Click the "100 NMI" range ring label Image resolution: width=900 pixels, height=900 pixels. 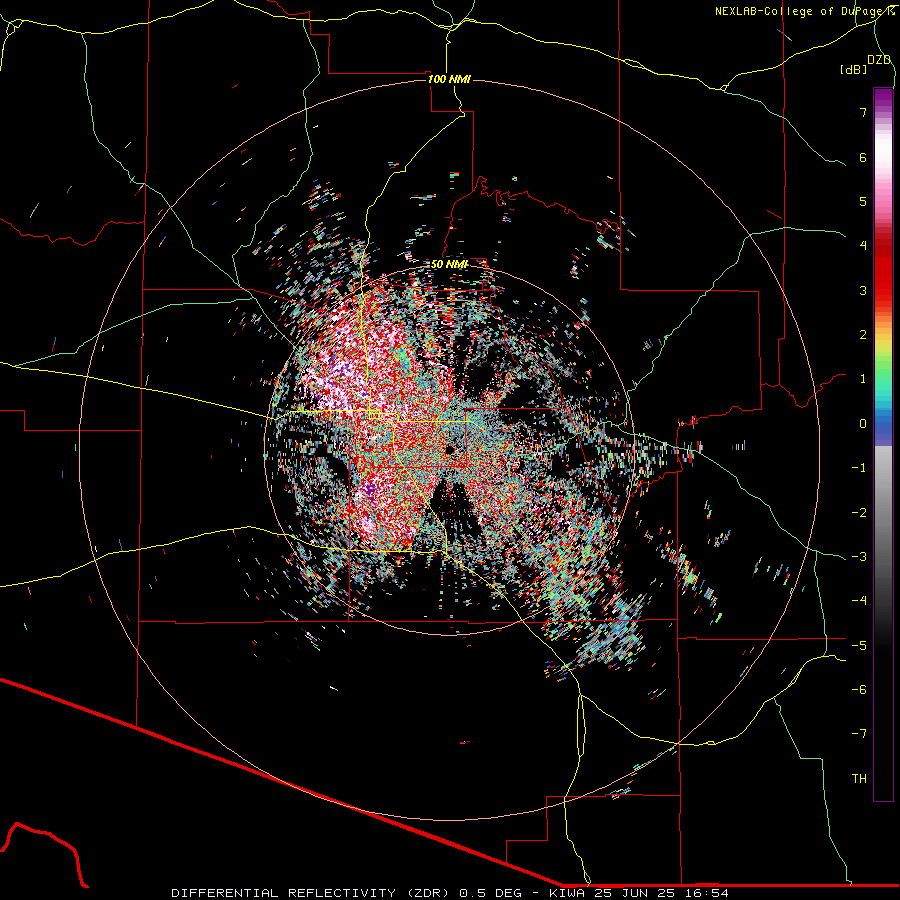pos(449,79)
